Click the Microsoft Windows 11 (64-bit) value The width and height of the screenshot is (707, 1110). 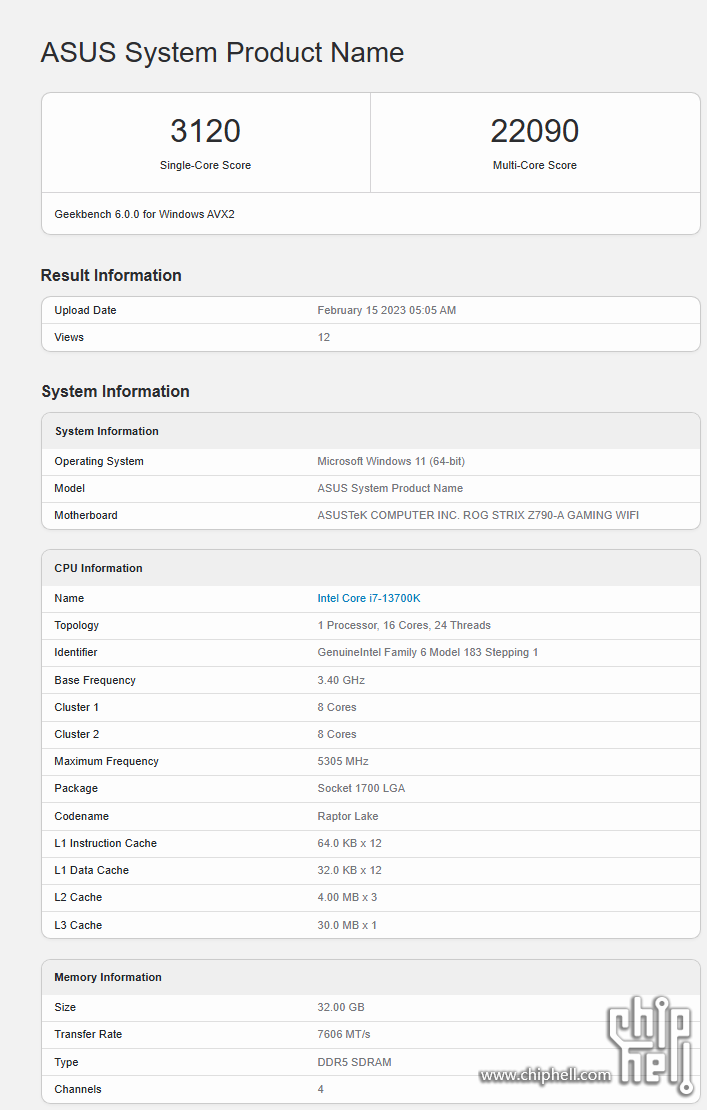(391, 462)
